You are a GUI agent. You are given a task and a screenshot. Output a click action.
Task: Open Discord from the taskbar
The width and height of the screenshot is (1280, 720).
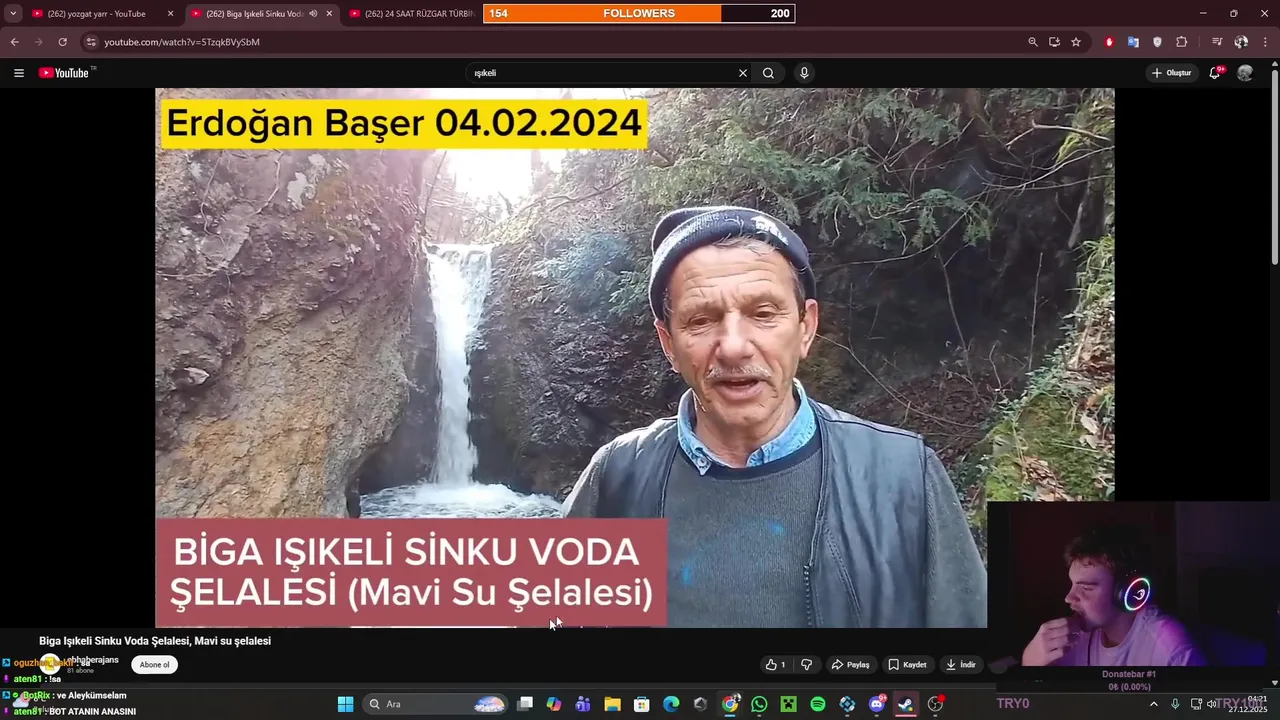[x=877, y=704]
